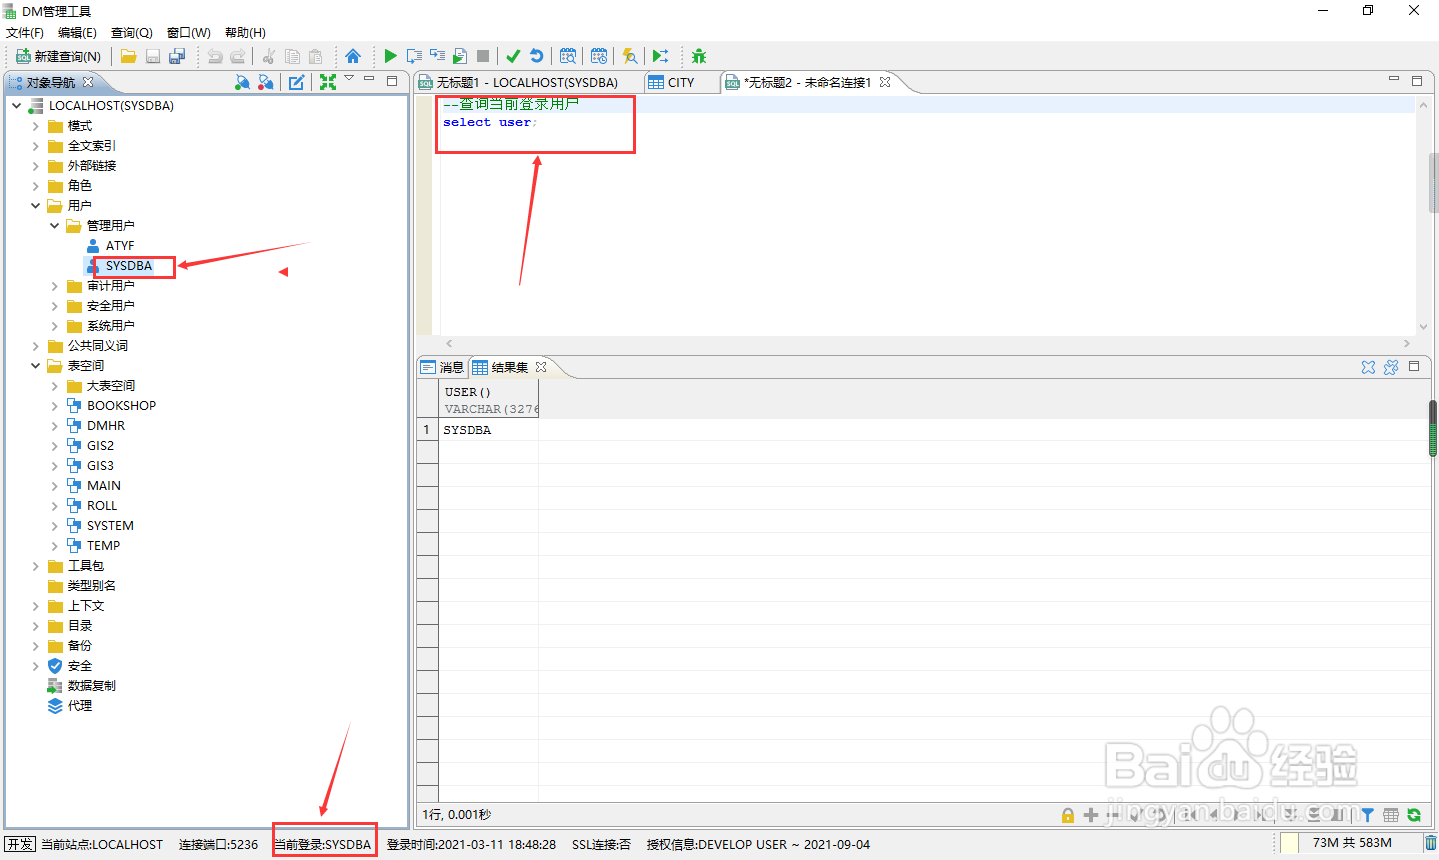Click the paste clipboard icon
Screen dimensions: 1439x860
tap(316, 56)
